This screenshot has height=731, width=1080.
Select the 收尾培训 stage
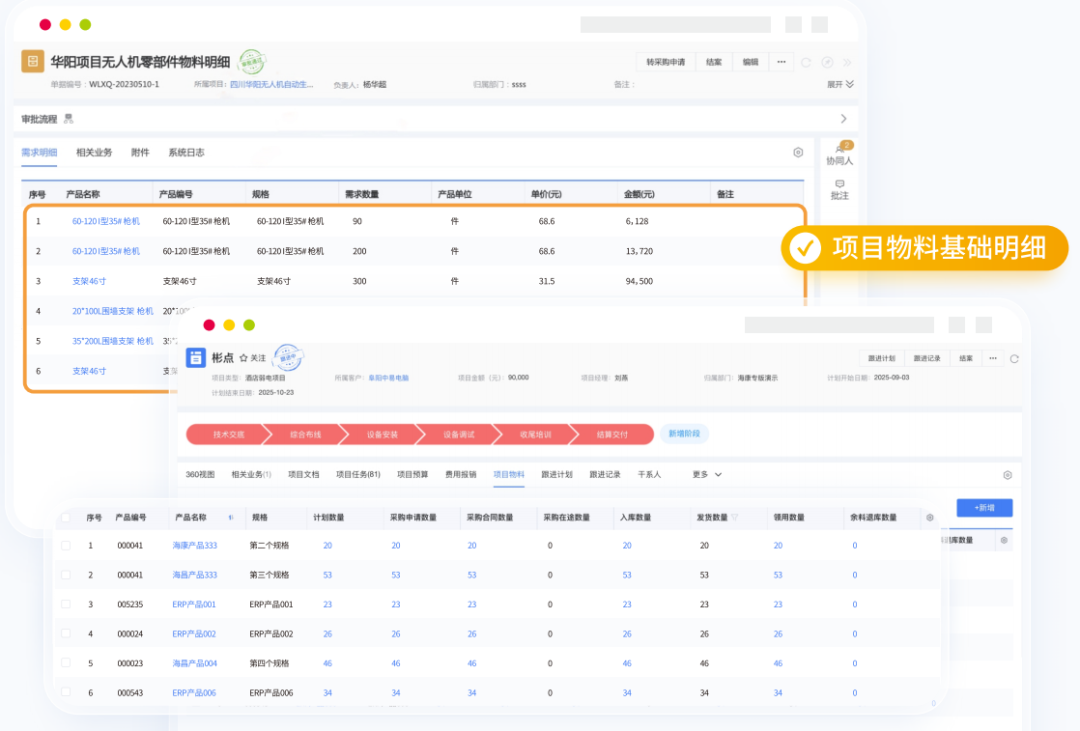click(x=535, y=434)
